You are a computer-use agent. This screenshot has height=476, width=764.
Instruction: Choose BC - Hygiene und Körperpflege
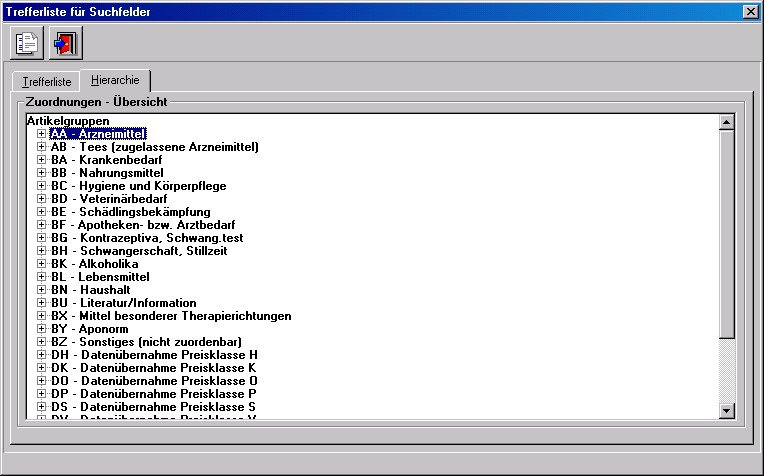click(138, 186)
